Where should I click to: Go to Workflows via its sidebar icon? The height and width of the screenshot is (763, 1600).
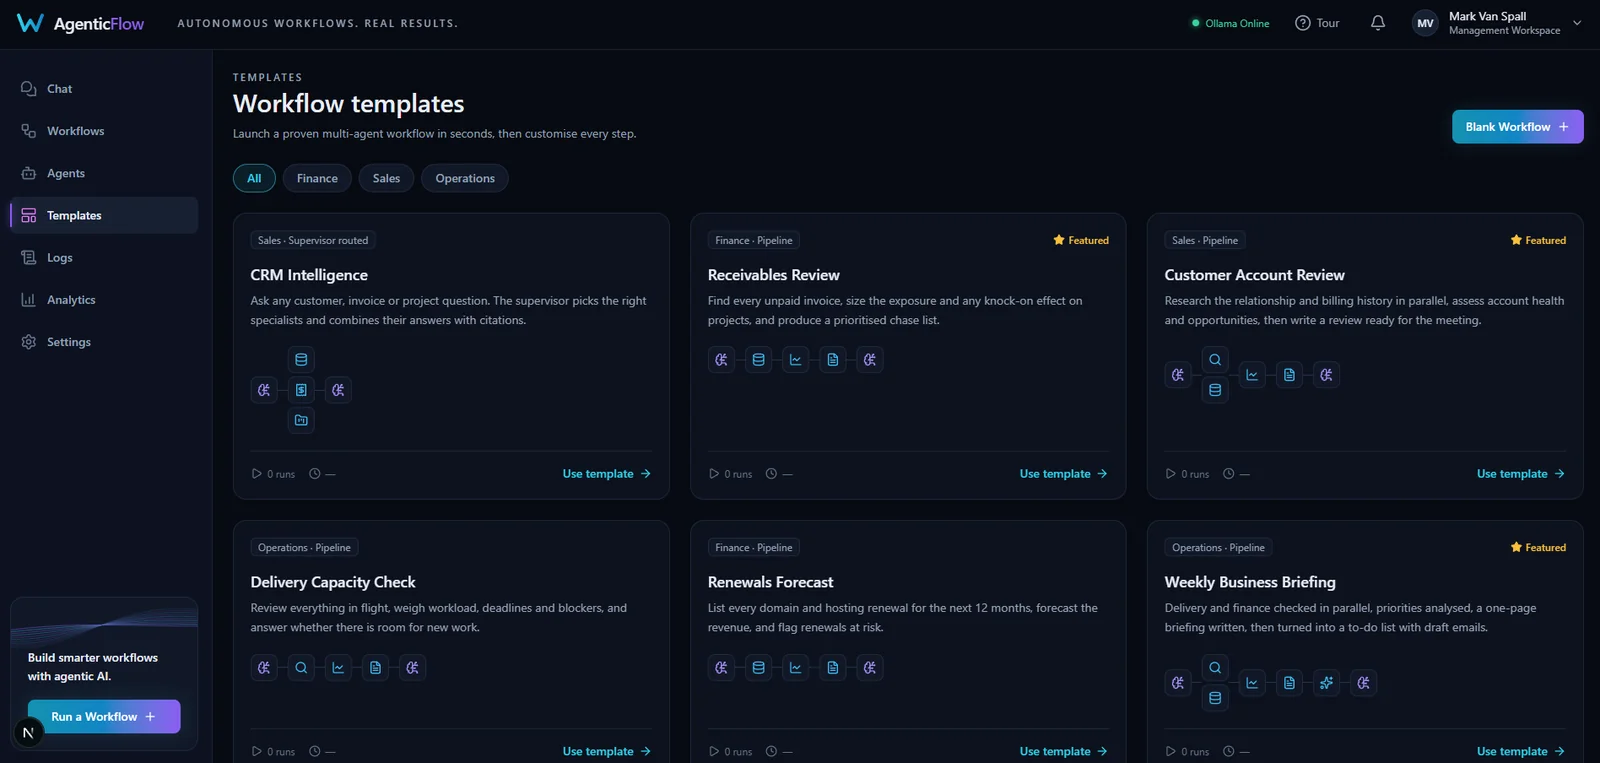click(x=28, y=131)
